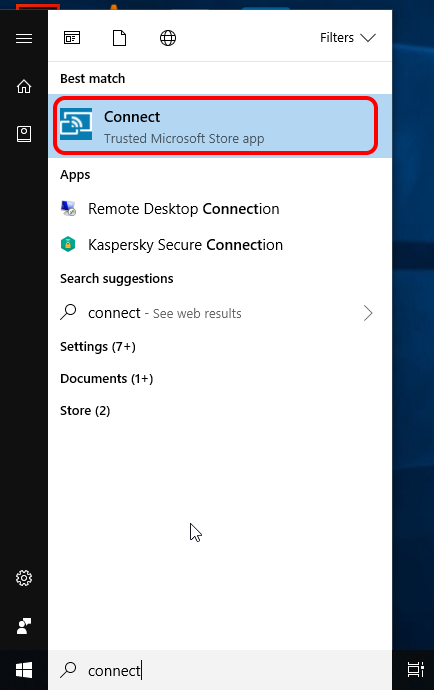The height and width of the screenshot is (690, 434).
Task: Click the Feedback person icon
Action: tap(24, 626)
